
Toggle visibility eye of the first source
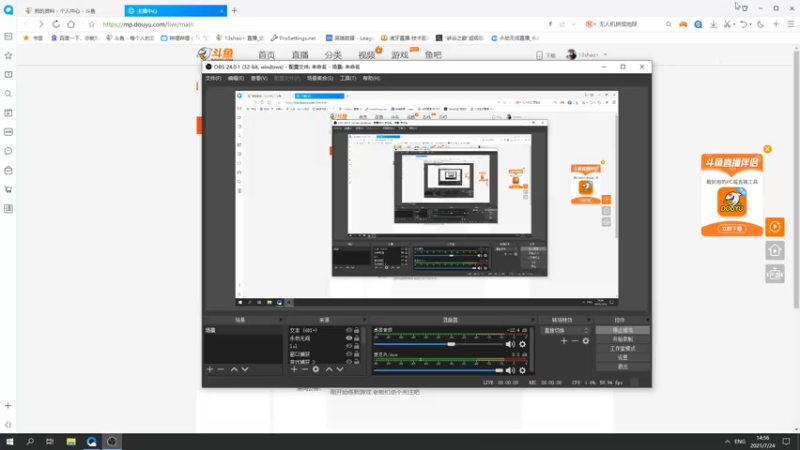pos(349,330)
